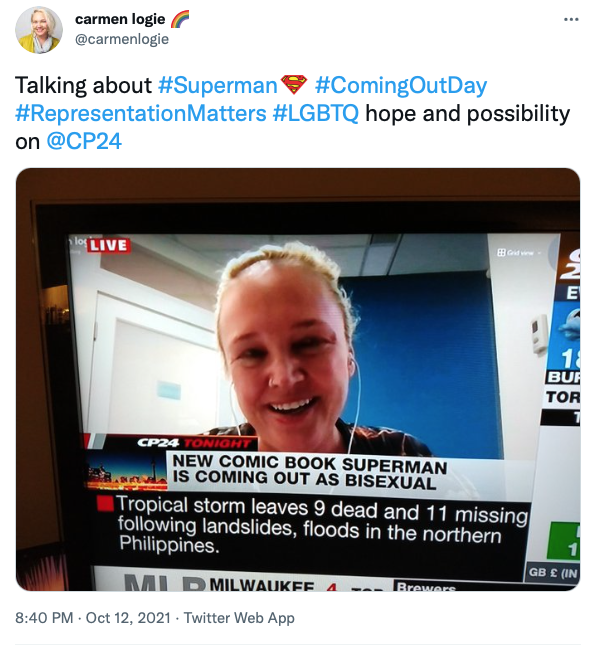Open the #LGBTQ hashtag
Screen dimensions: 595x648
point(316,113)
